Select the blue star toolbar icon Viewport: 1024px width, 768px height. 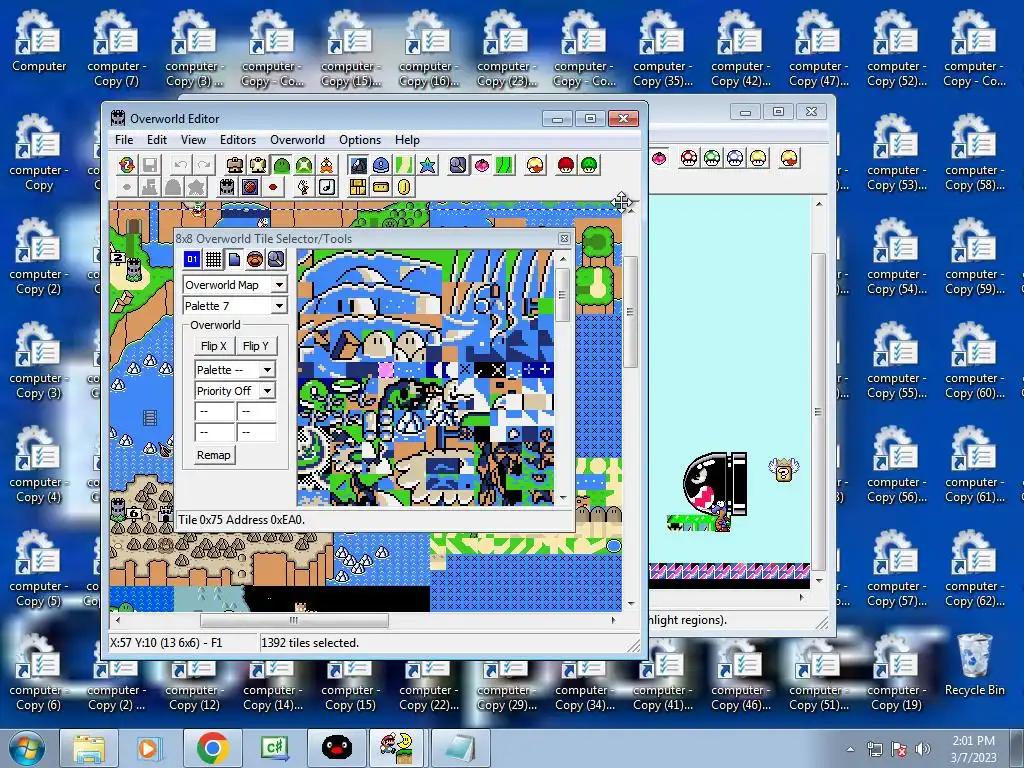[428, 165]
